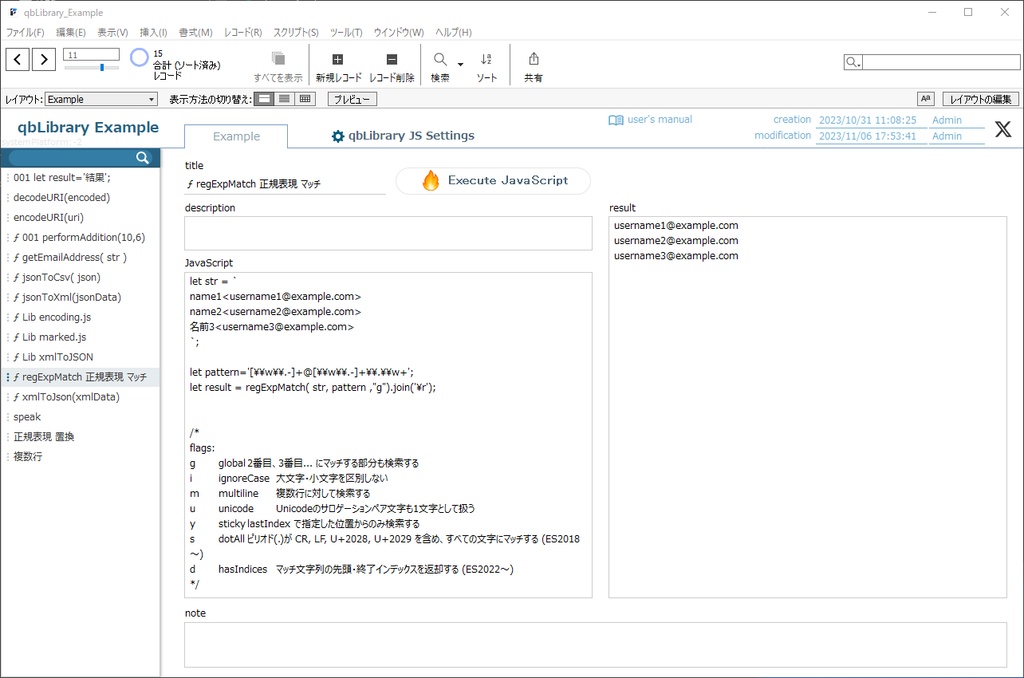Viewport: 1024px width, 678px height.
Task: Click the title field
Action: (x=285, y=184)
